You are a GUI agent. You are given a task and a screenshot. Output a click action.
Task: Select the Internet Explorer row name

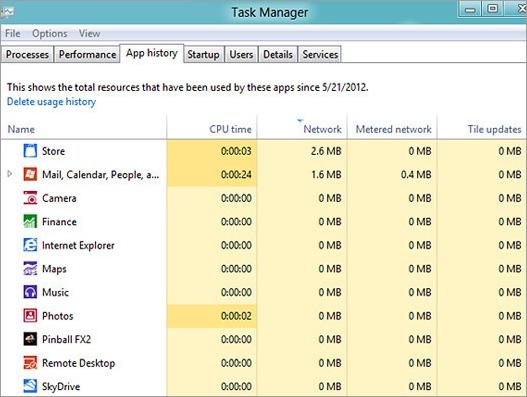pos(78,245)
